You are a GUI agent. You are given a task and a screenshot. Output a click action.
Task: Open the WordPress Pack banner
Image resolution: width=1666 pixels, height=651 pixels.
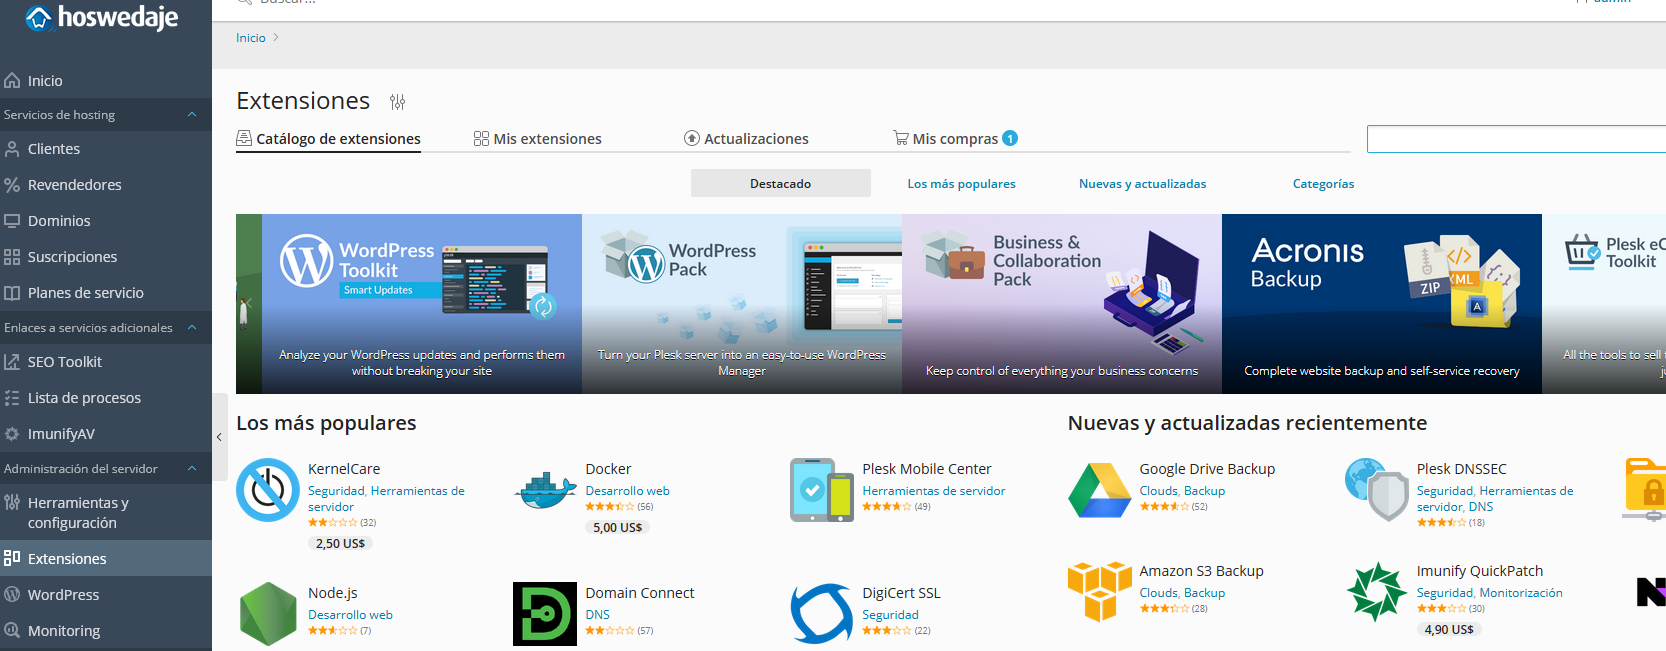(742, 304)
